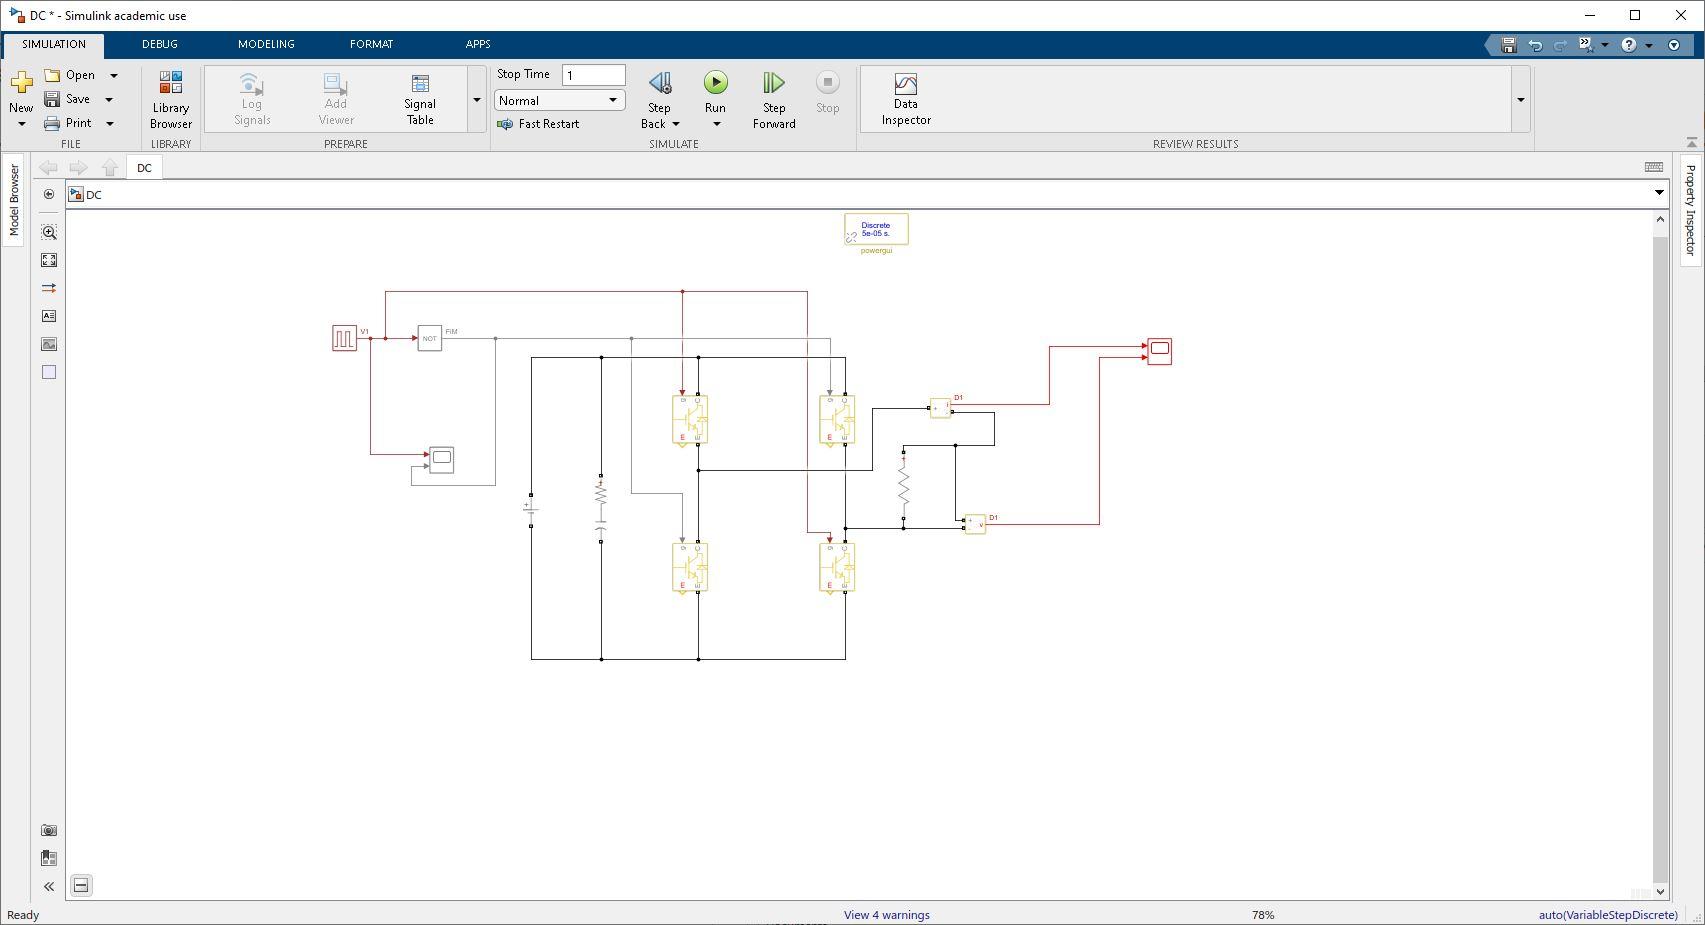Screen dimensions: 1705x925
Task: Switch to the Modeling tab
Action: pyautogui.click(x=266, y=44)
